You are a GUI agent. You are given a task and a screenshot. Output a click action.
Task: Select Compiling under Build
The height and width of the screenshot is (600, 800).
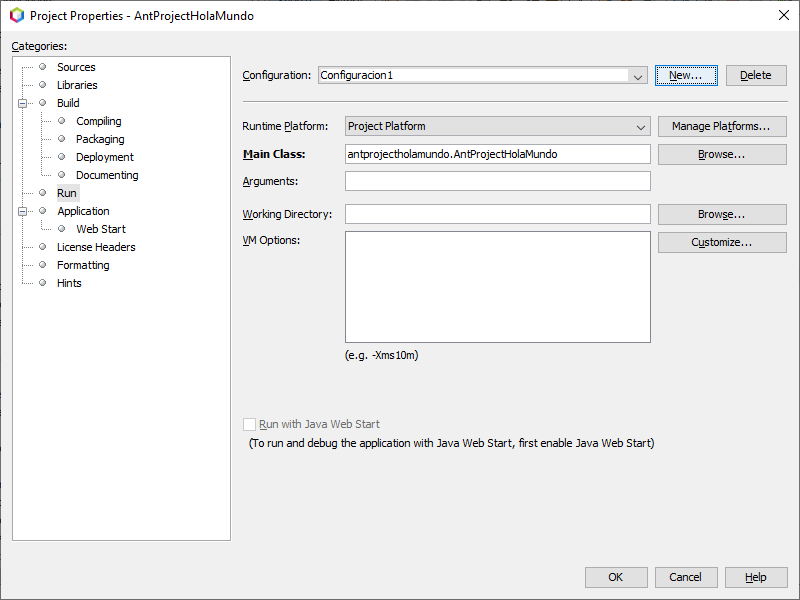tap(98, 121)
